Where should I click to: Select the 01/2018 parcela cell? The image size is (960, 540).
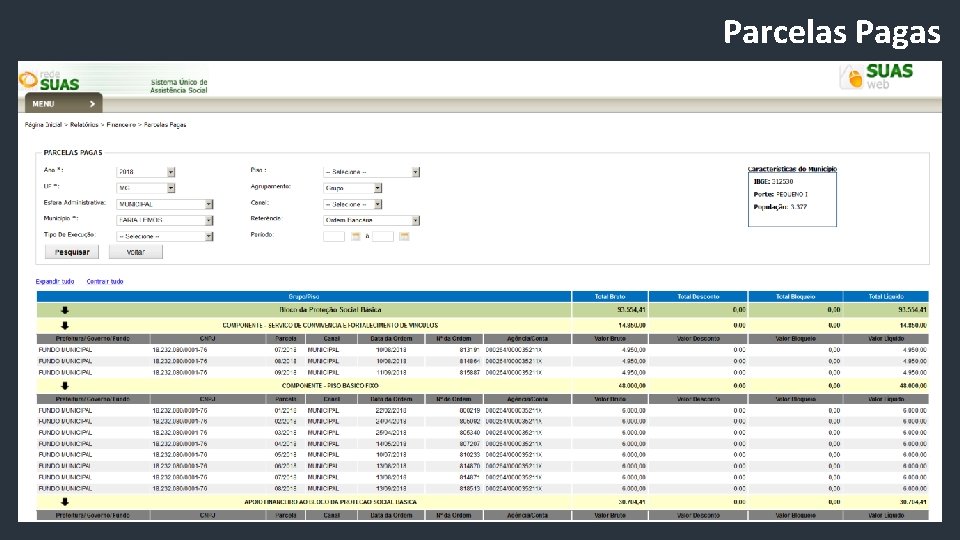(285, 411)
